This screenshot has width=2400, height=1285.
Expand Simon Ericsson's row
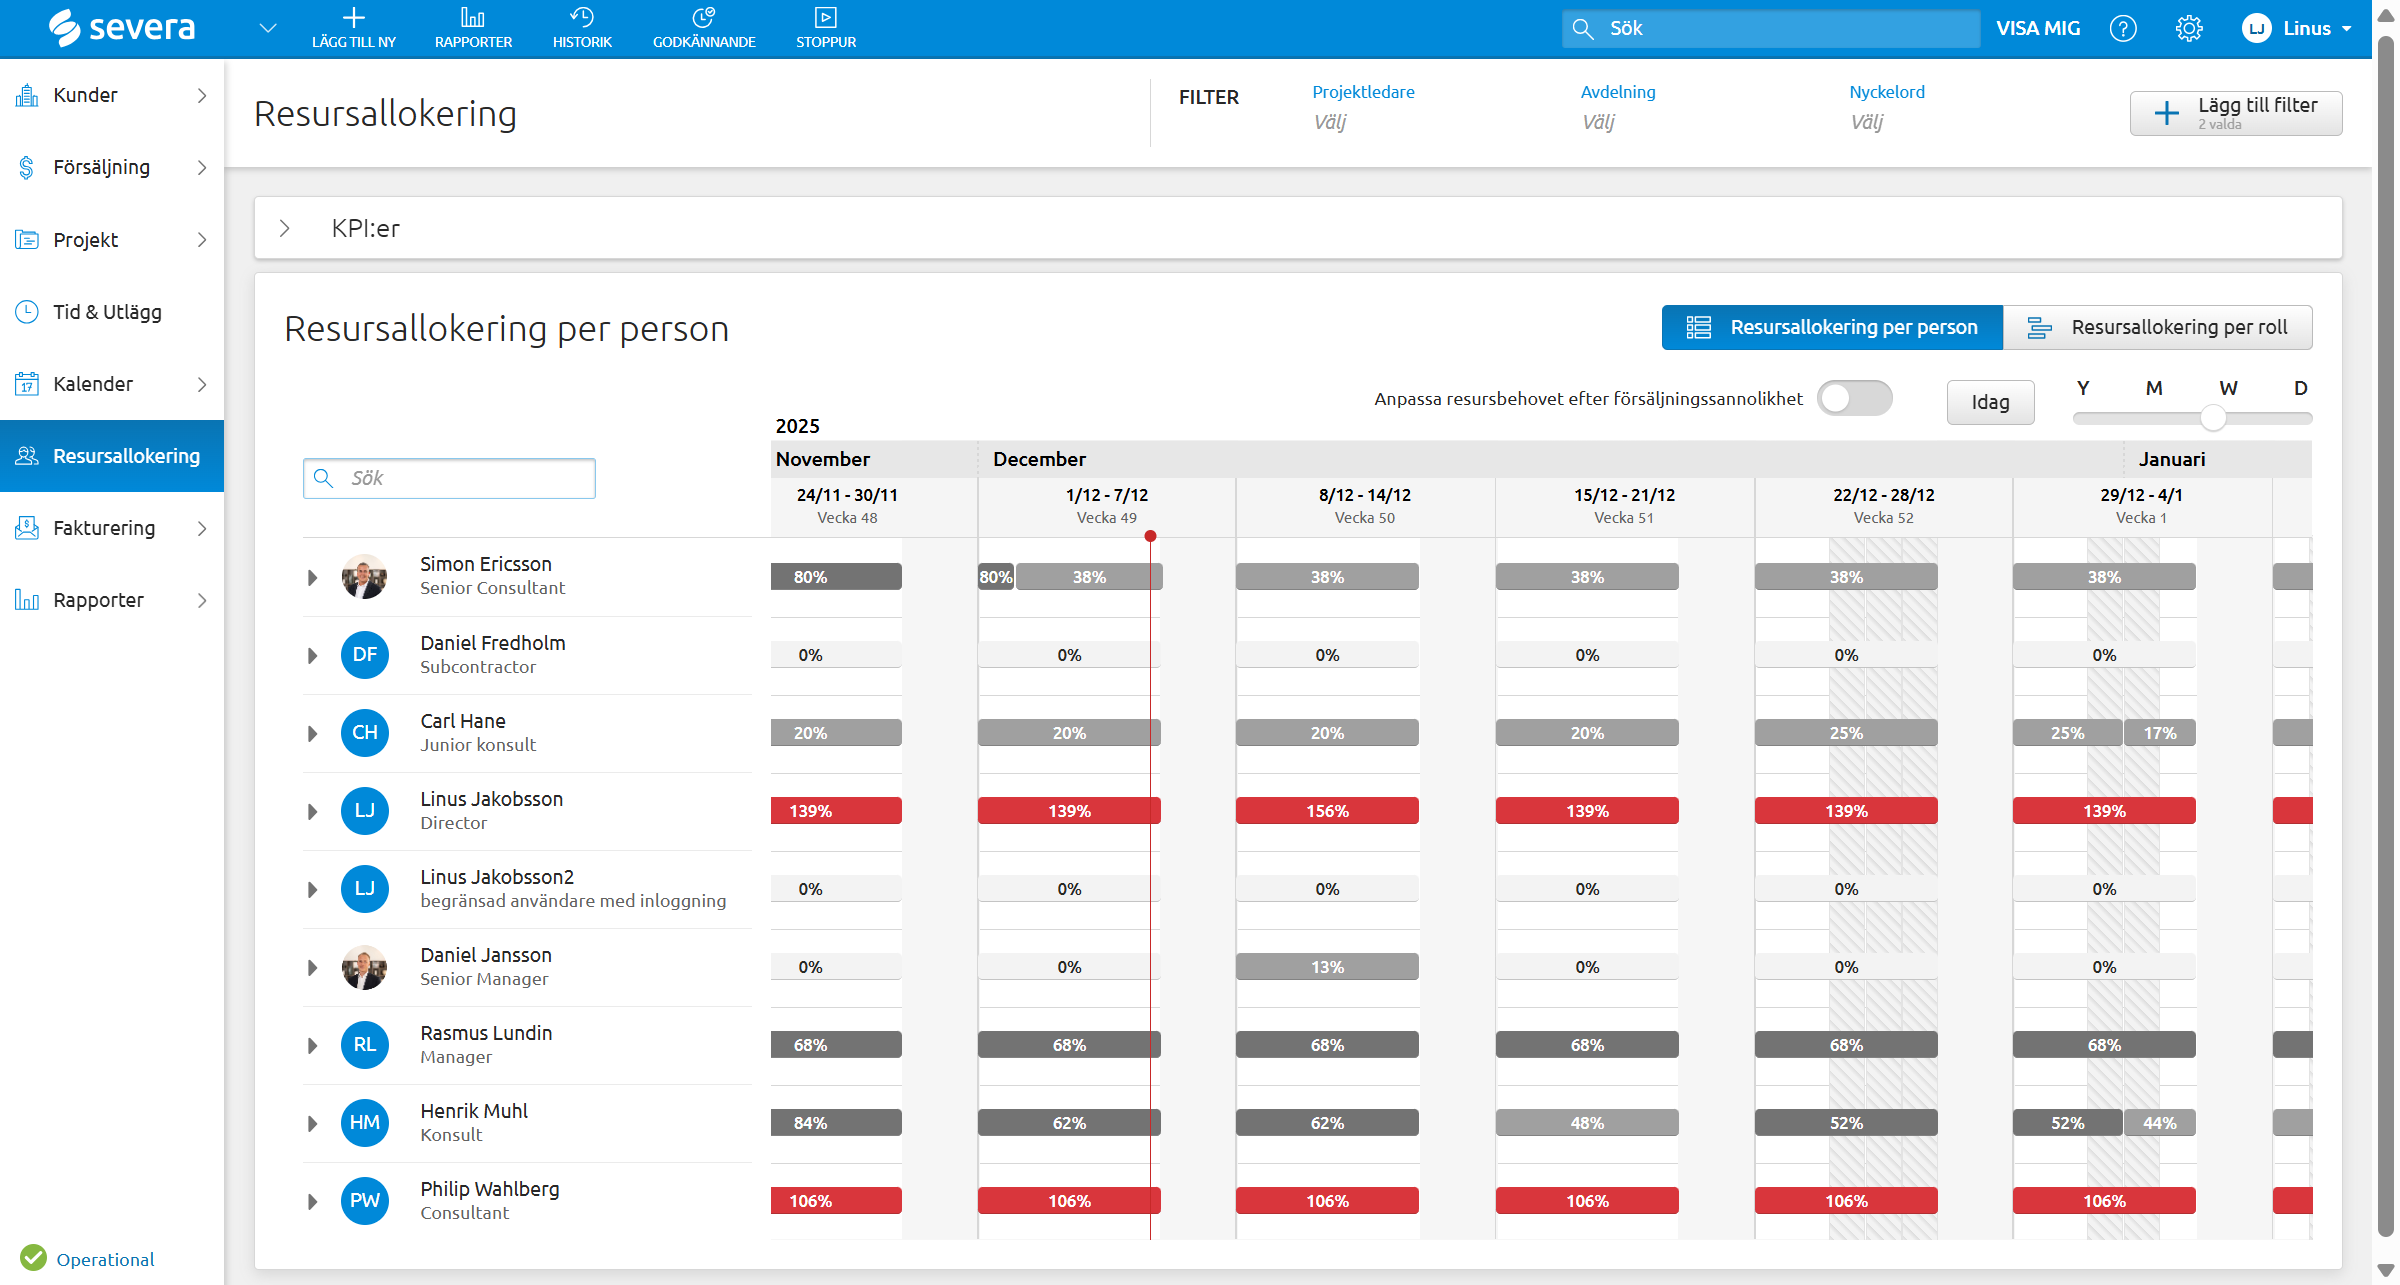pos(312,577)
